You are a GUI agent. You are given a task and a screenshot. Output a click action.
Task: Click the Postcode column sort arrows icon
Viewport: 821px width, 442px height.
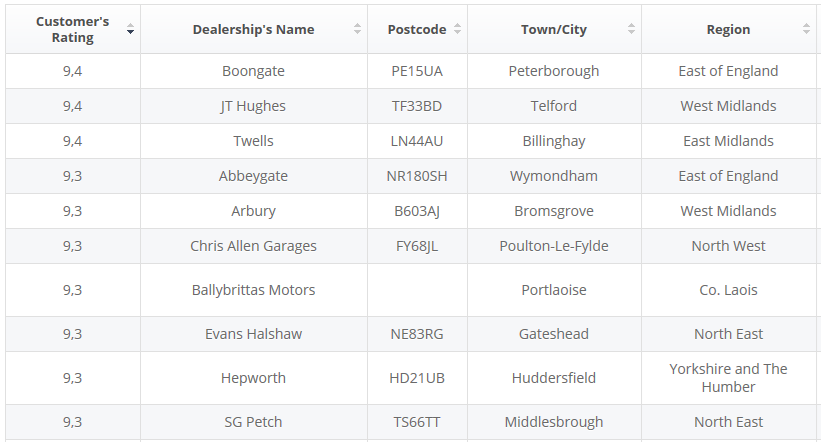coord(457,29)
